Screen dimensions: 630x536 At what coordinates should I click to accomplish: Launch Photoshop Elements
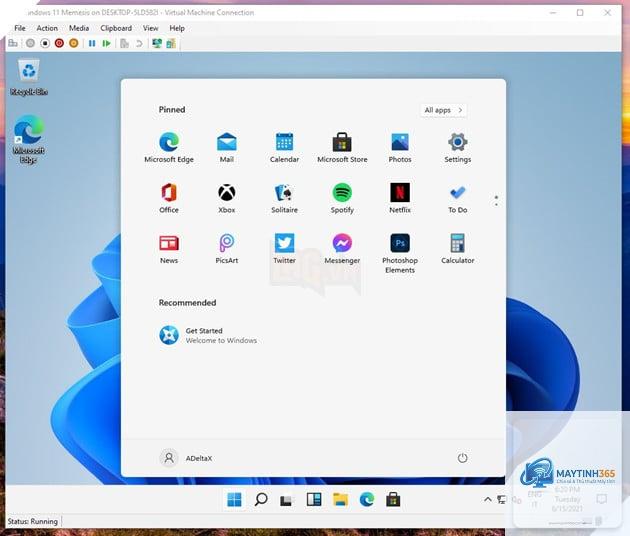pyautogui.click(x=400, y=254)
